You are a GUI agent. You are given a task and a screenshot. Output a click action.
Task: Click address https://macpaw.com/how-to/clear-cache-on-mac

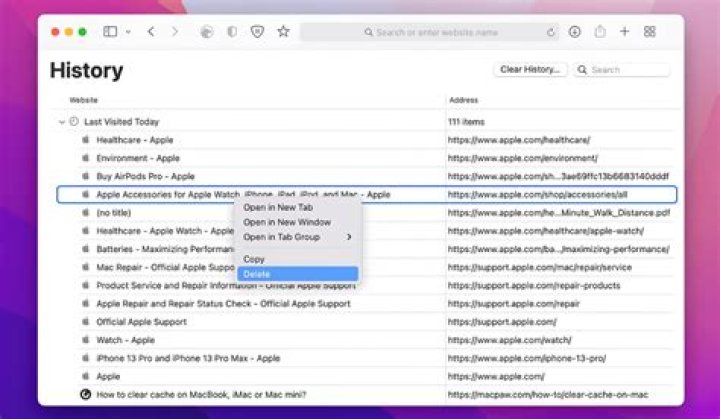point(548,395)
